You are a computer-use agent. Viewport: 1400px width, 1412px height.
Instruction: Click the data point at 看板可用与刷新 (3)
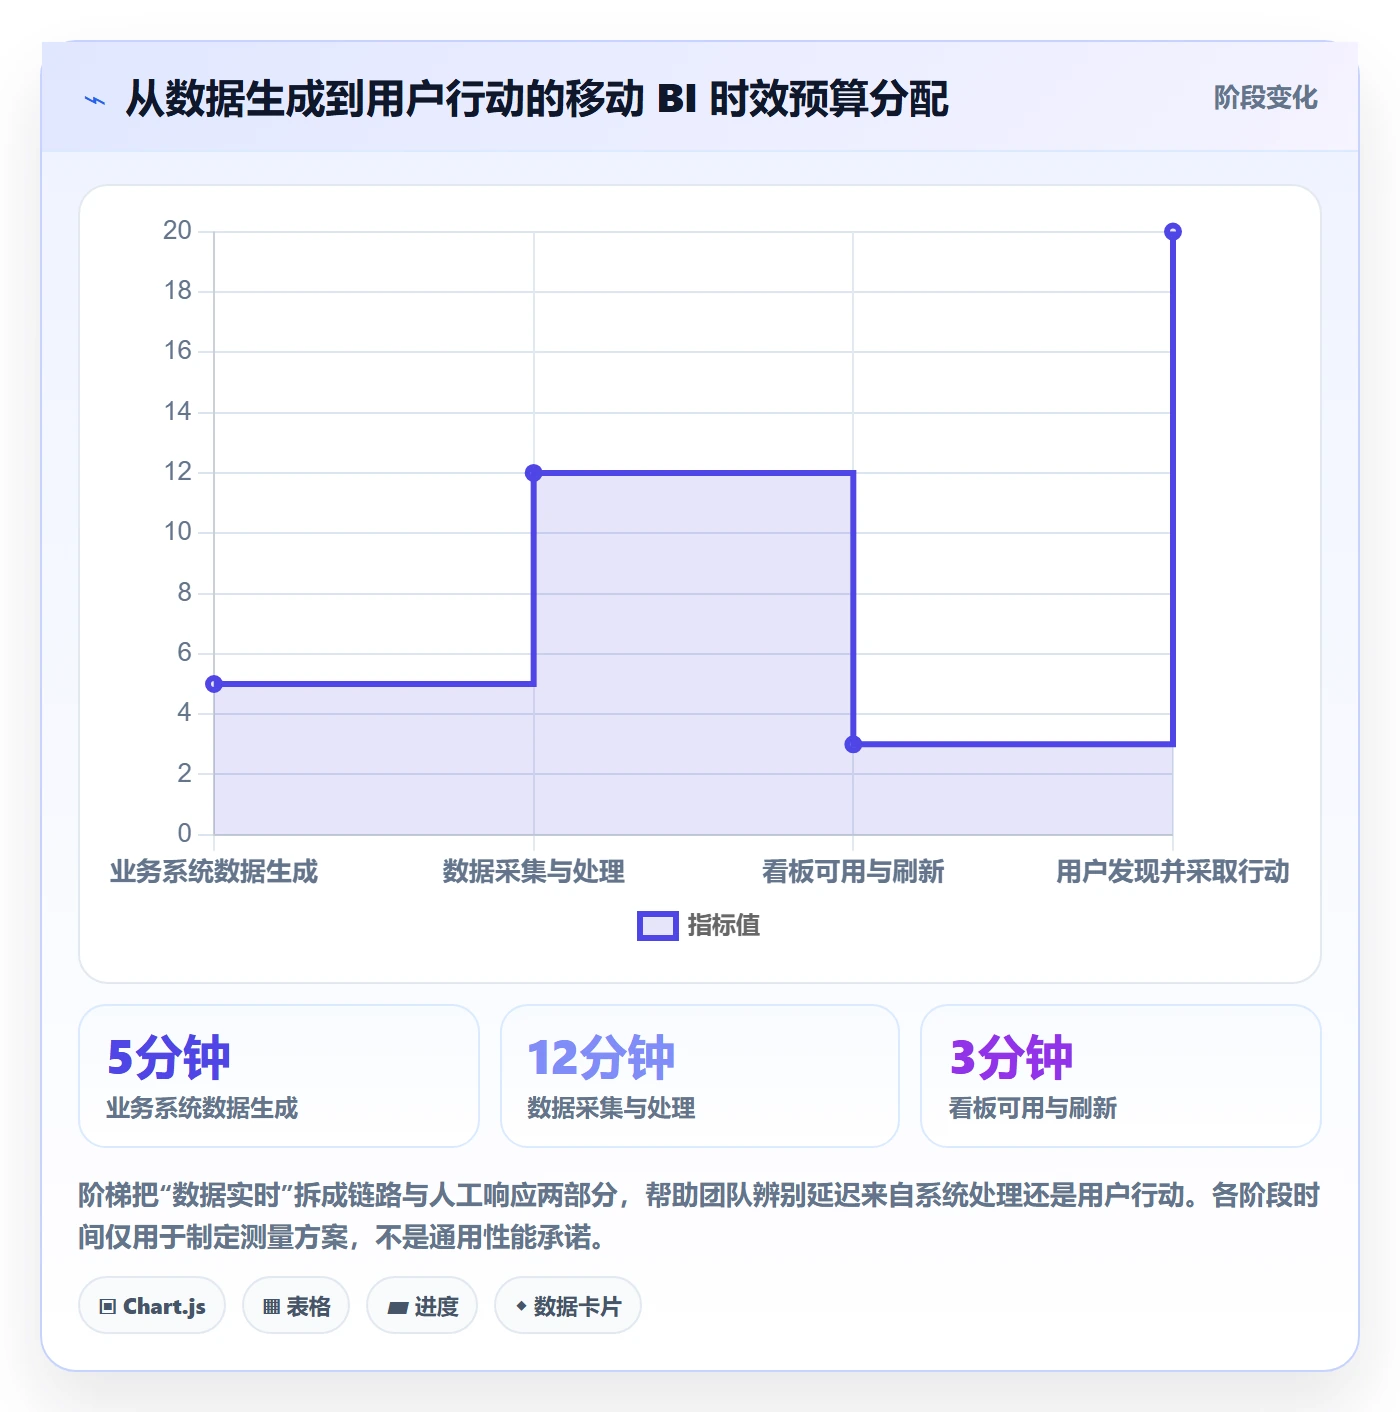[853, 744]
